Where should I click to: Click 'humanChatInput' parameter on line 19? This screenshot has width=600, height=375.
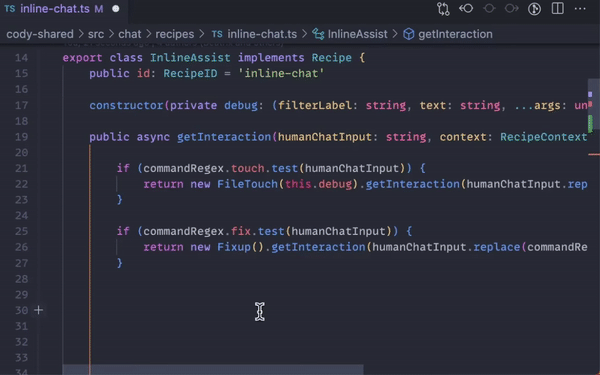tap(325, 137)
